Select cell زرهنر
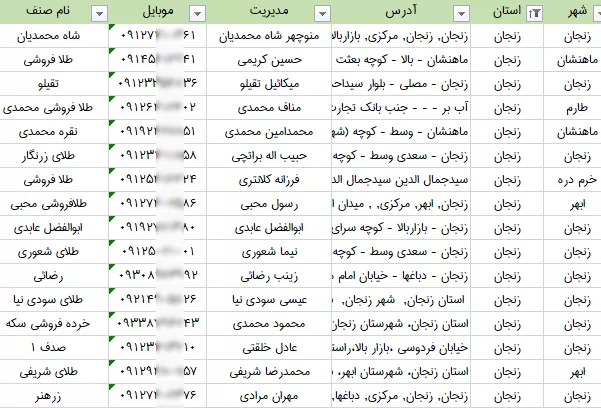601x408 pixels. 54,396
